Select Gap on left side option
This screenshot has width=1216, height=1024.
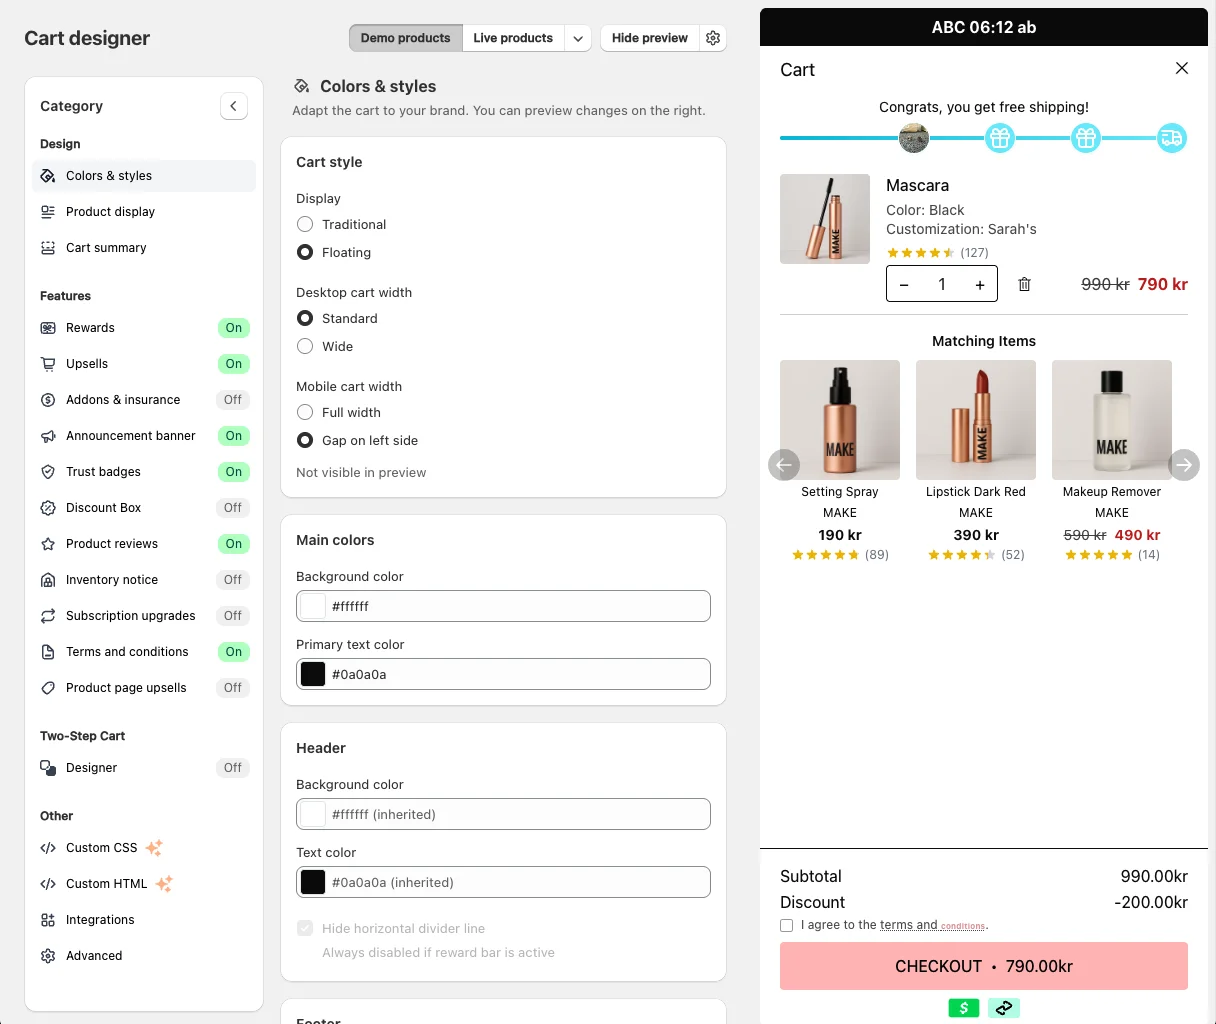click(x=305, y=440)
